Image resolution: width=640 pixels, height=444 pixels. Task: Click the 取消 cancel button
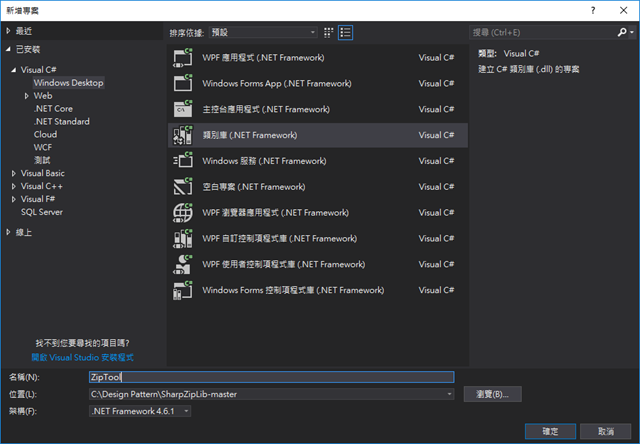[606, 431]
